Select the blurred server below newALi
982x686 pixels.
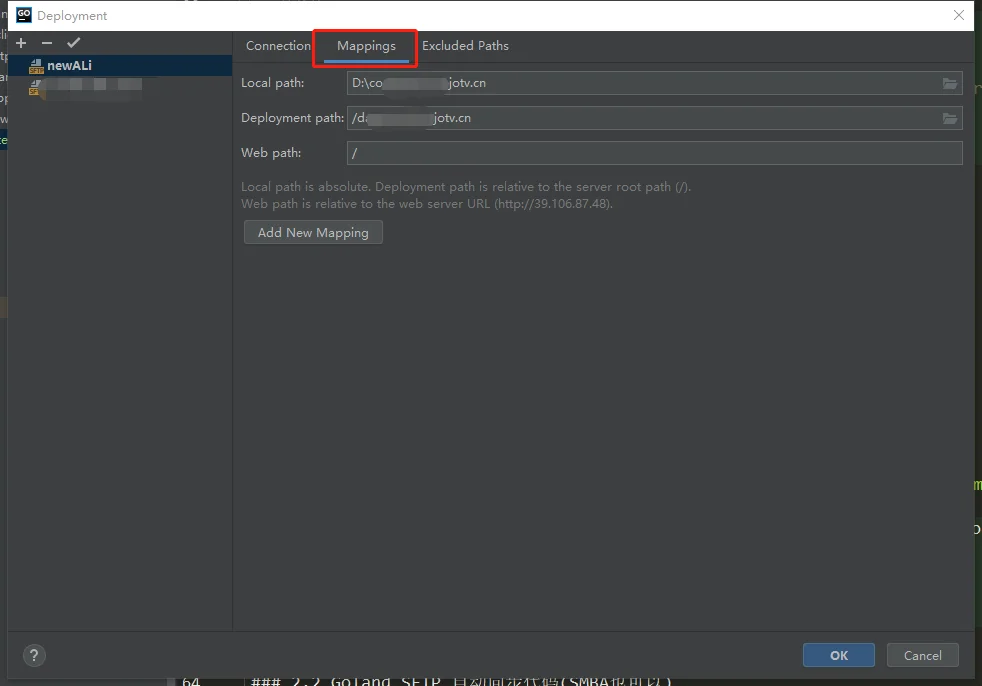click(90, 87)
